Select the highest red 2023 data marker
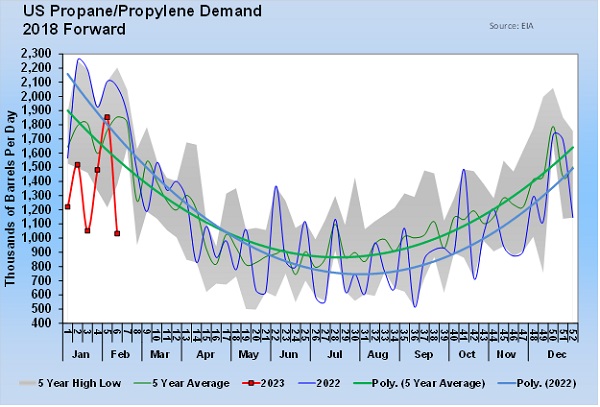The height and width of the screenshot is (407, 600). [x=107, y=118]
